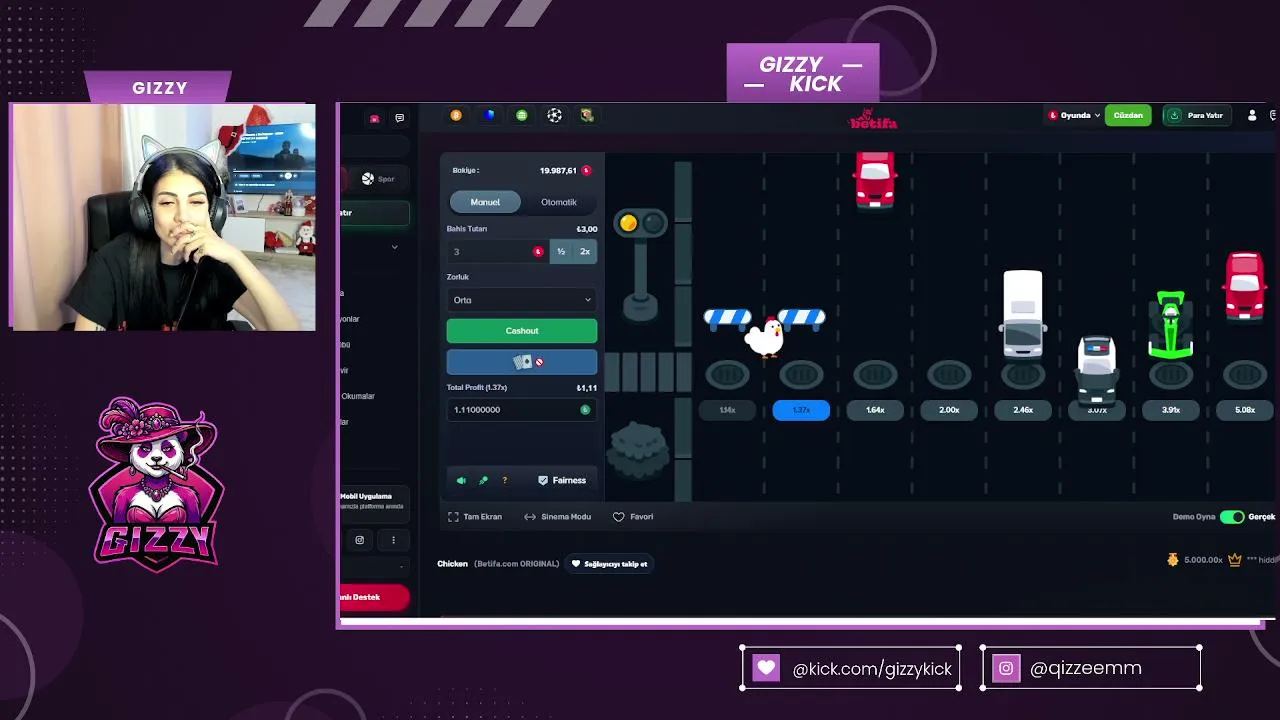
Task: Click the Bahis Tutarı bet amount field
Action: (x=498, y=252)
